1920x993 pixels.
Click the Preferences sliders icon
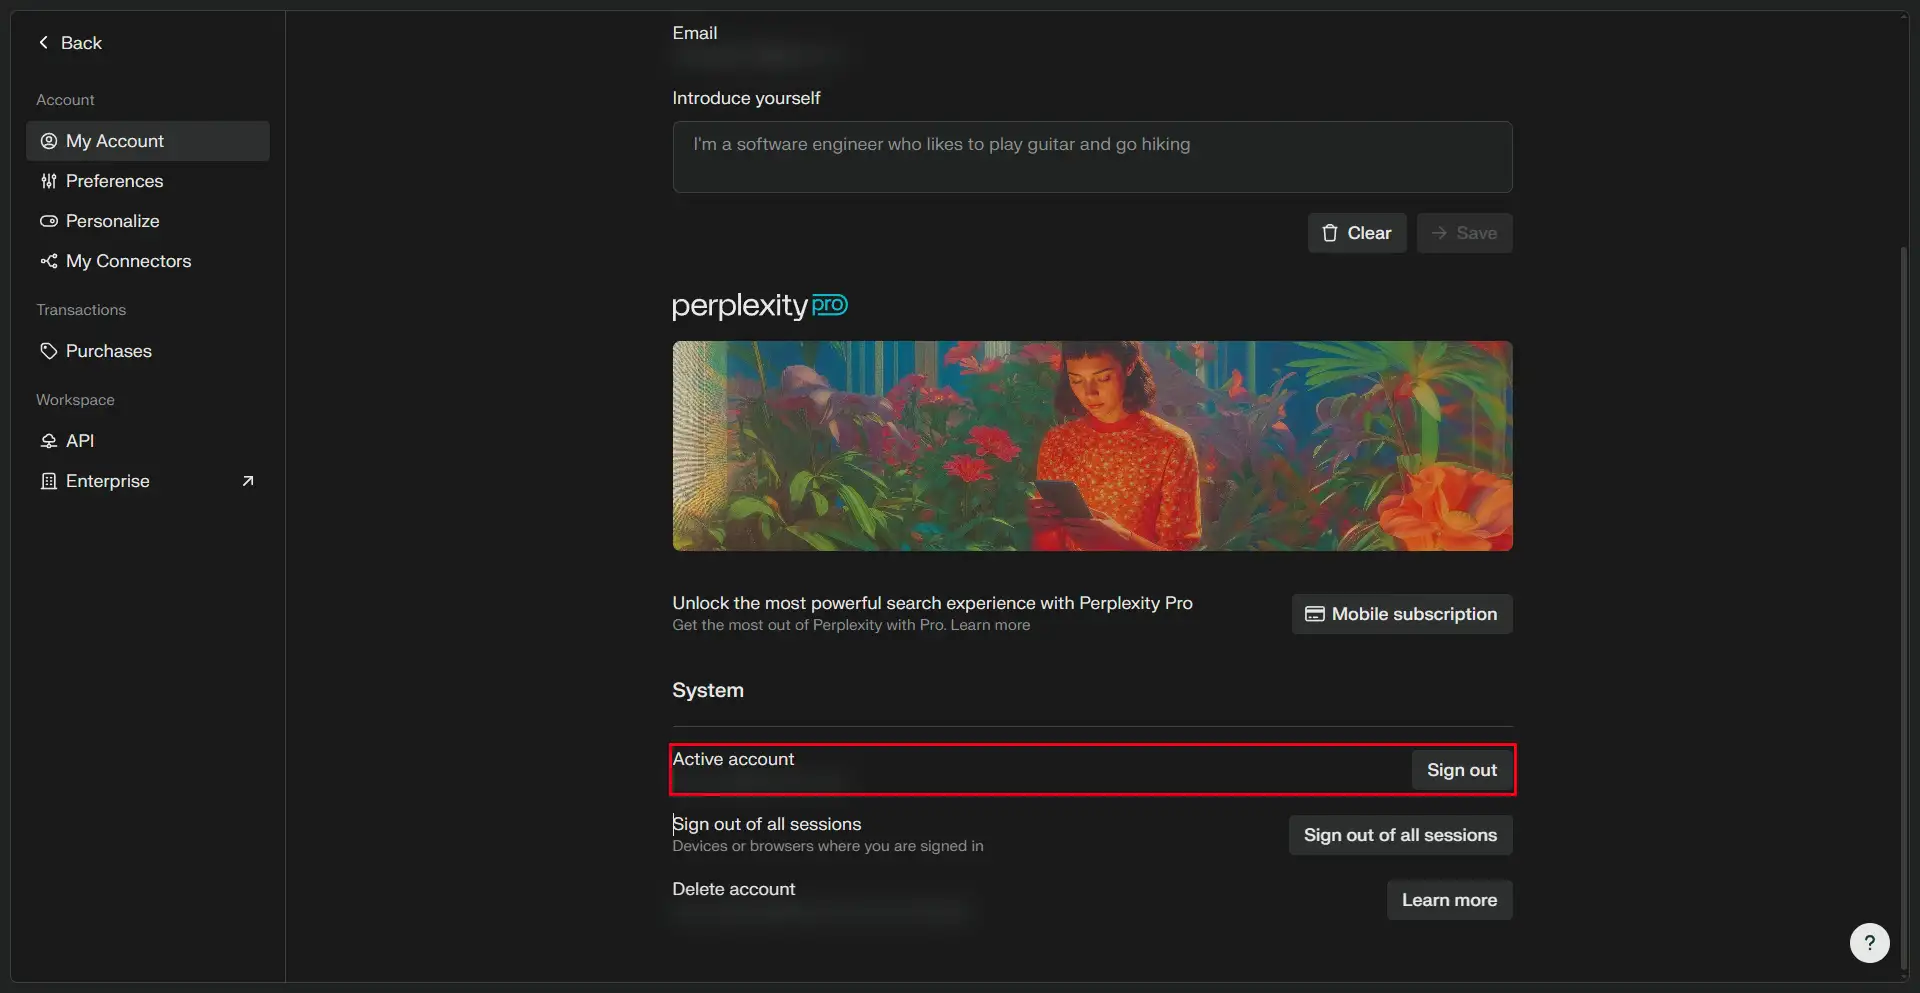pyautogui.click(x=48, y=181)
